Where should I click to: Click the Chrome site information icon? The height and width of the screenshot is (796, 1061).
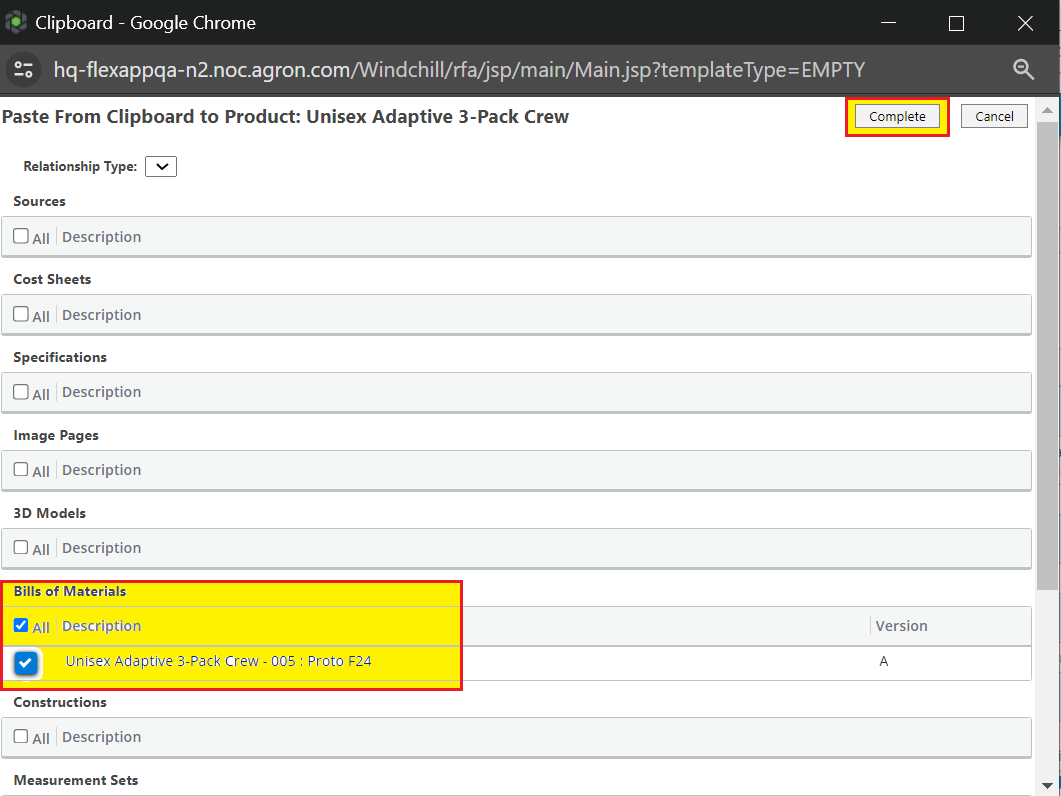[24, 69]
